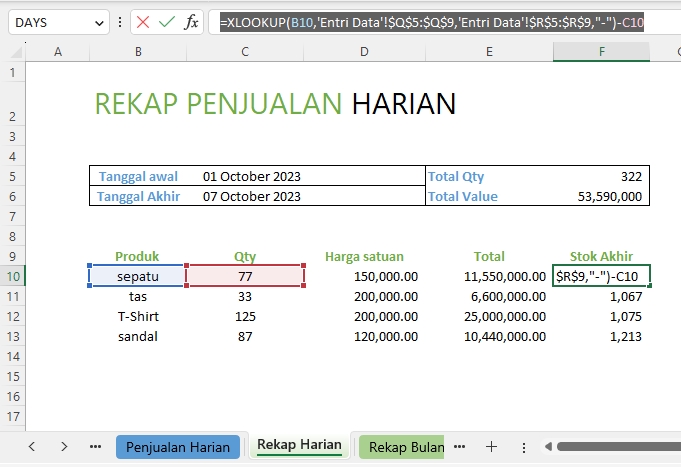
Task: Select the Rekap Harian sheet tab
Action: tap(299, 445)
